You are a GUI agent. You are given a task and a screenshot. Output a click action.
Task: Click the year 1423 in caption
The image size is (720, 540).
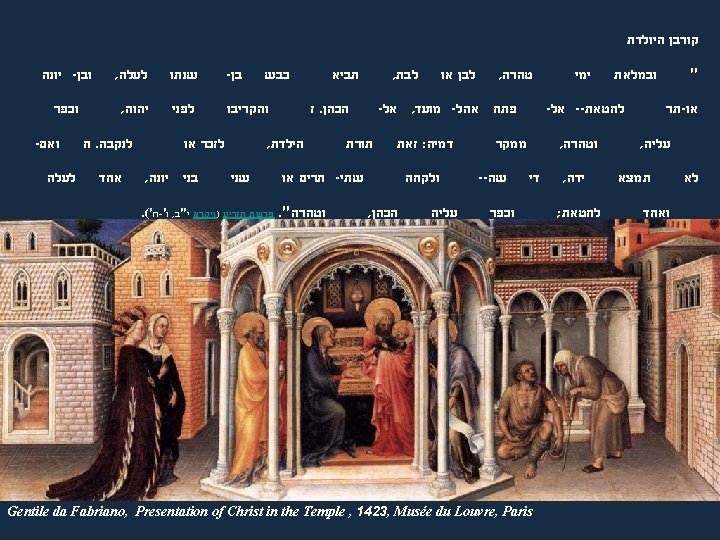372,511
